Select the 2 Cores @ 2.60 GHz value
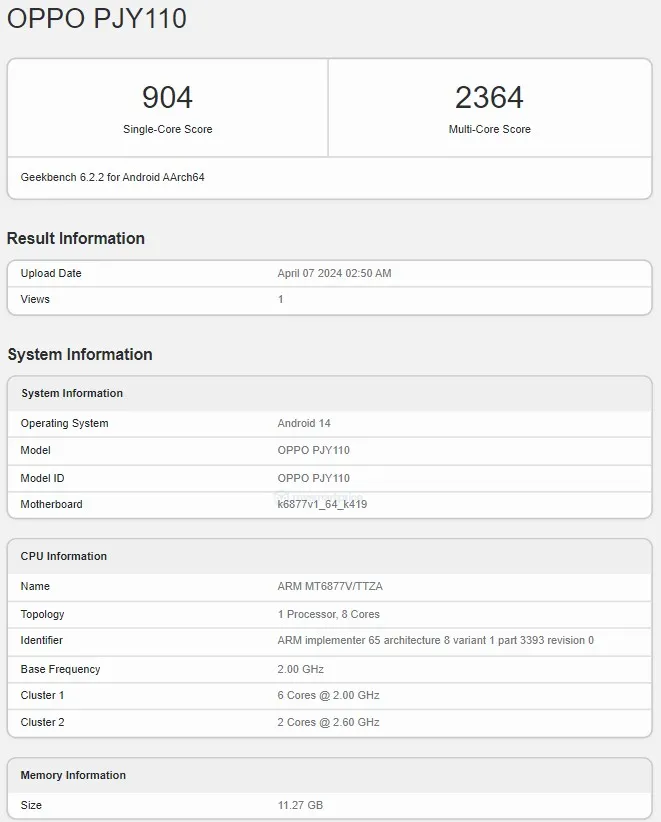 [329, 722]
